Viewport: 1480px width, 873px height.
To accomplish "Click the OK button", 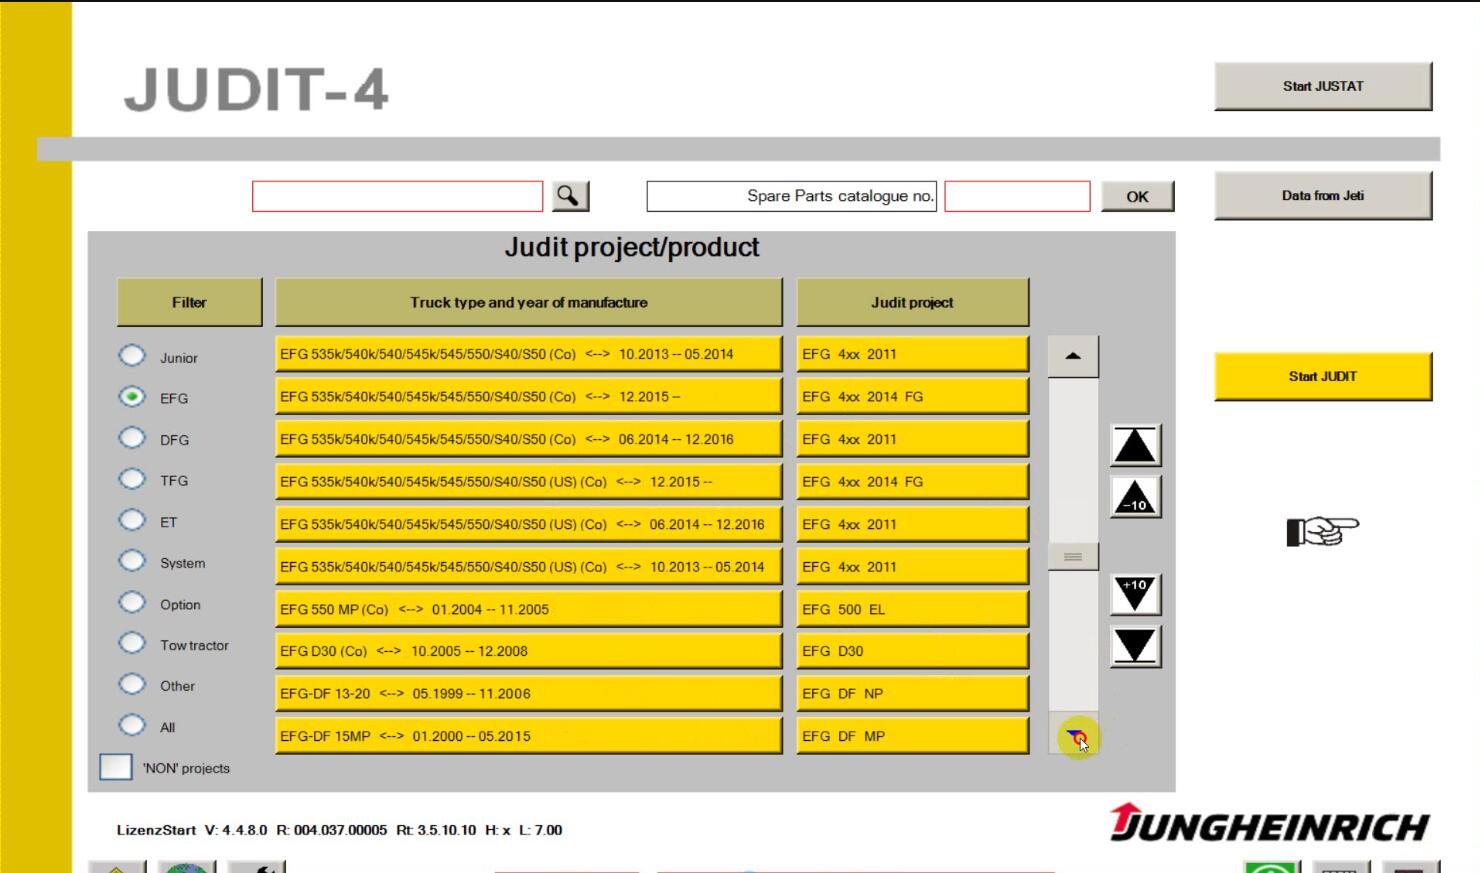I will coord(1138,196).
